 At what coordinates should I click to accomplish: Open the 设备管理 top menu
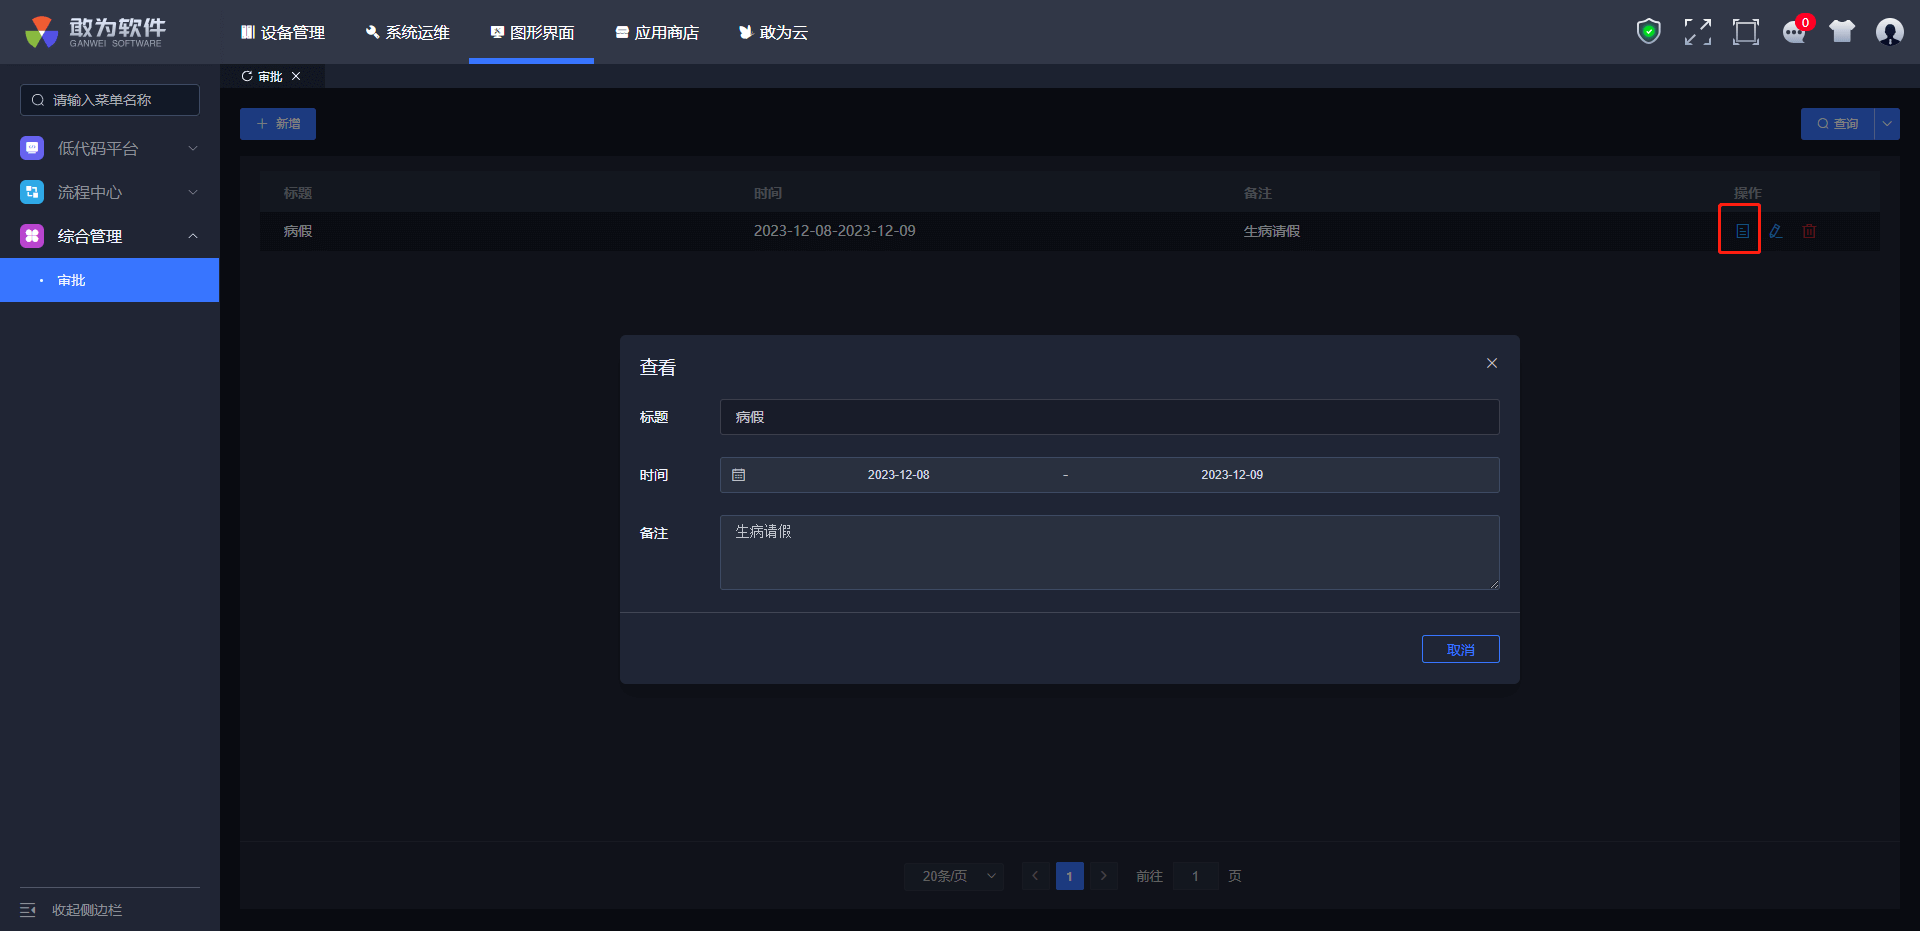click(x=283, y=32)
